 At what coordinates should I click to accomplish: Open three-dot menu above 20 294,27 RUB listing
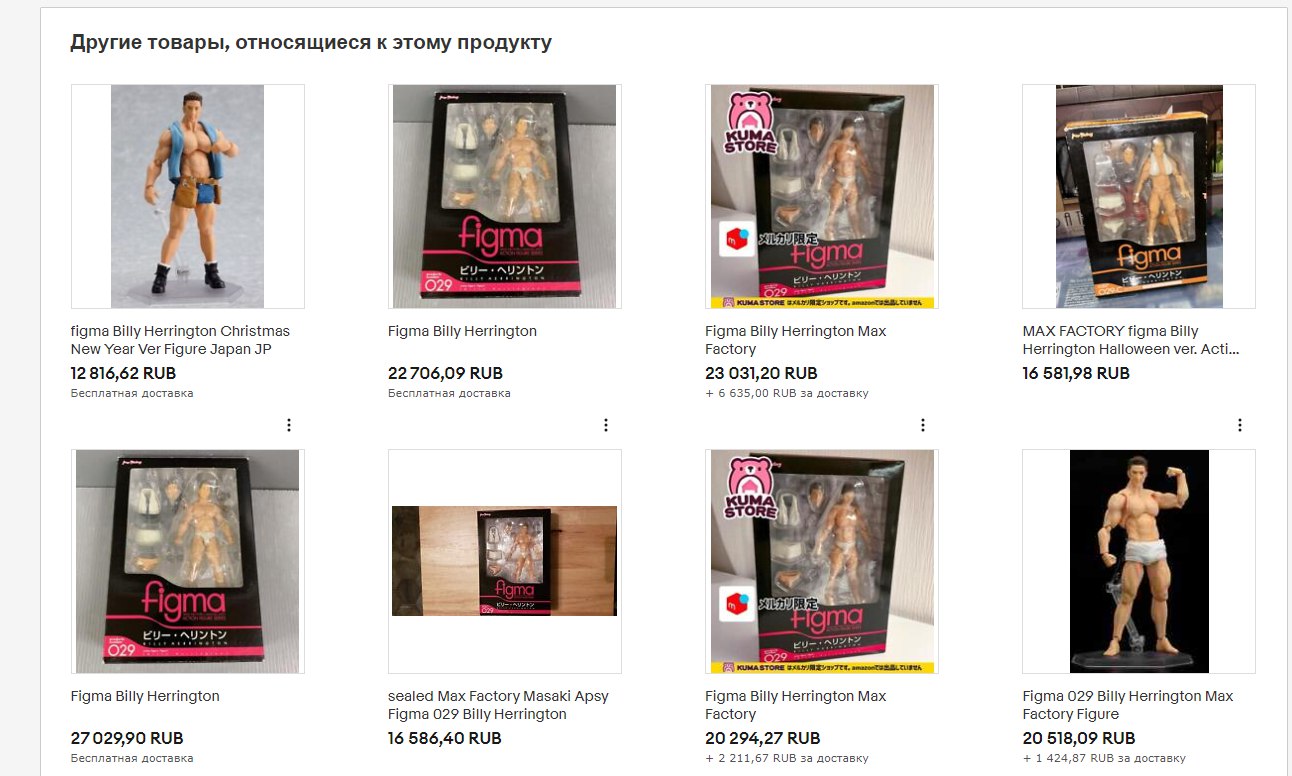coord(922,425)
